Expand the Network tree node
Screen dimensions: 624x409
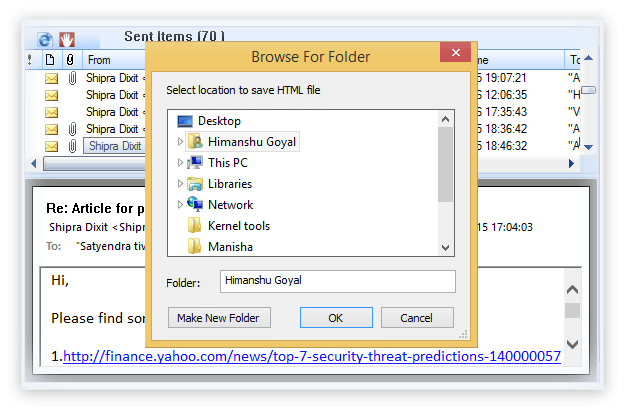point(180,204)
